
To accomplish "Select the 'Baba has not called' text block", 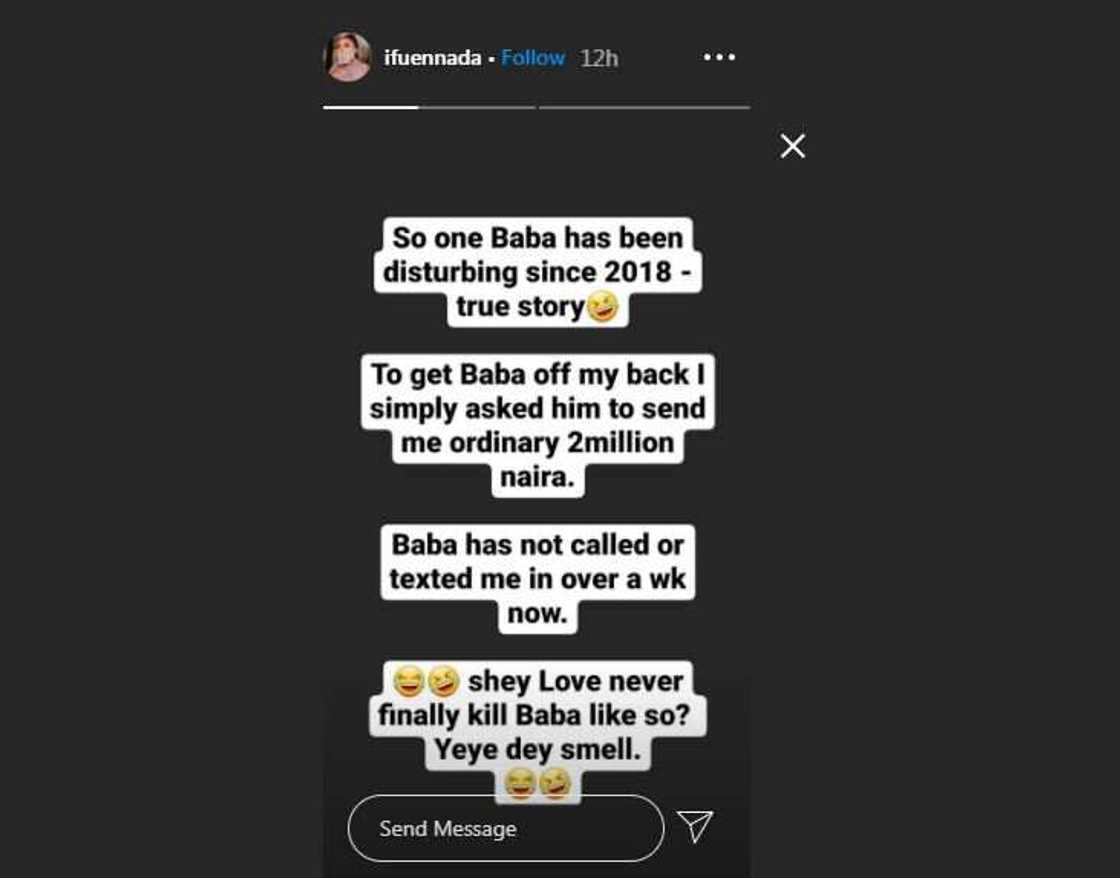I will tap(538, 579).
